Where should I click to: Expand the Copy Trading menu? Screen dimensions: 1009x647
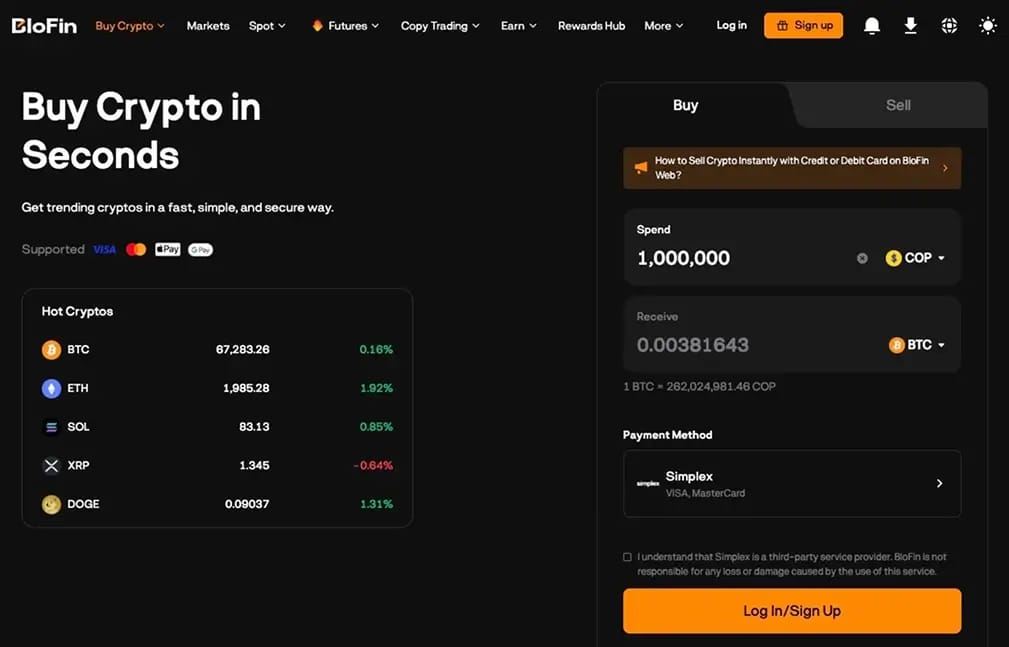tap(440, 26)
